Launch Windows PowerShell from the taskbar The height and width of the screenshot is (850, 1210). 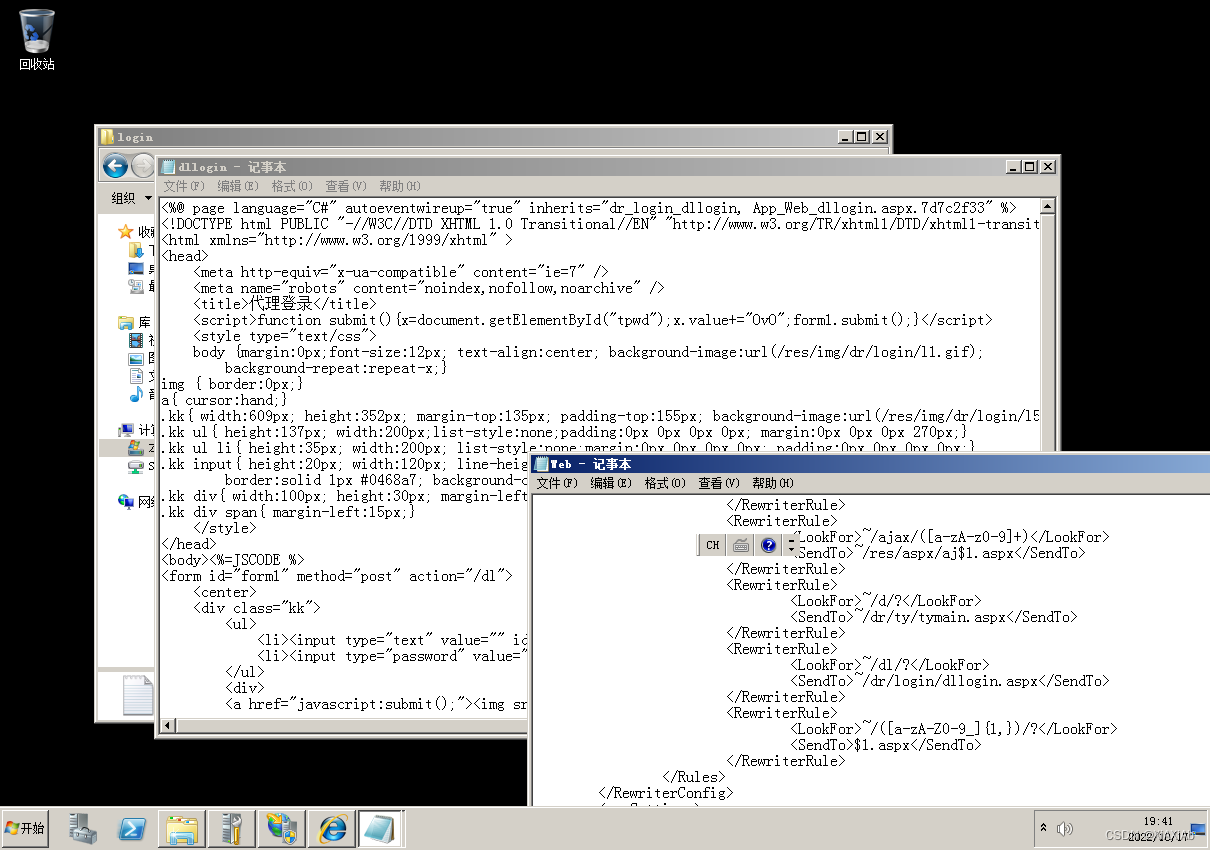132,828
